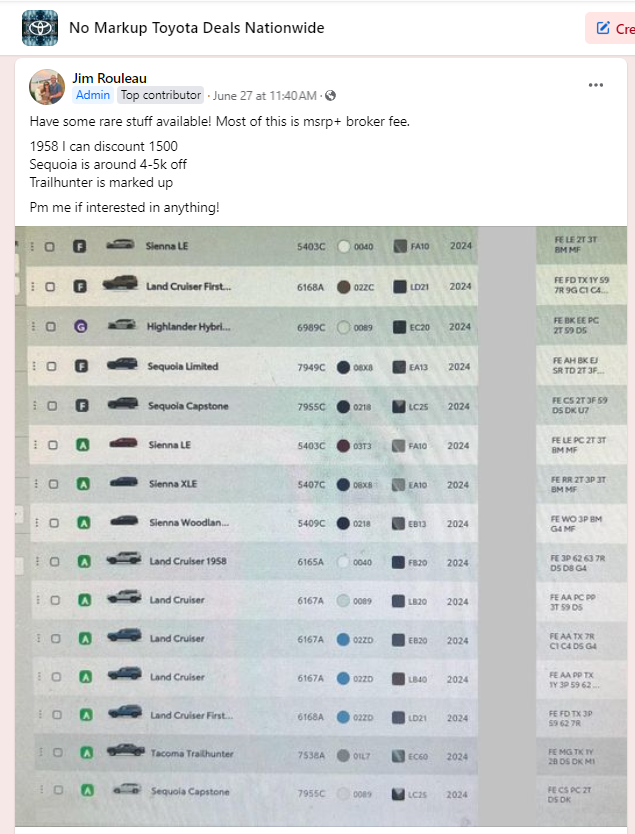
Task: Open Jim Rouleau's profile picture
Action: (x=47, y=87)
